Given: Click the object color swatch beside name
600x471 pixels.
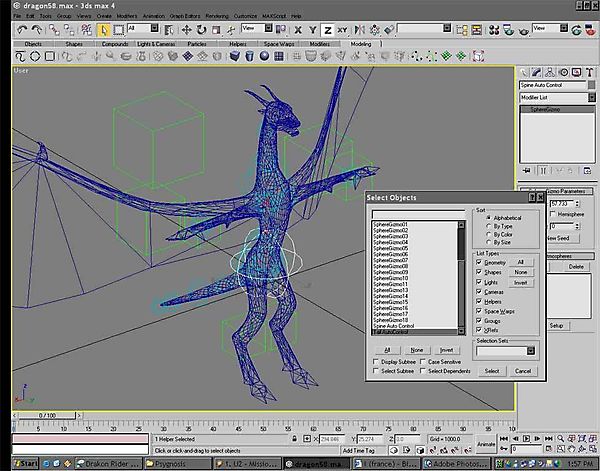Looking at the screenshot, I should (592, 85).
